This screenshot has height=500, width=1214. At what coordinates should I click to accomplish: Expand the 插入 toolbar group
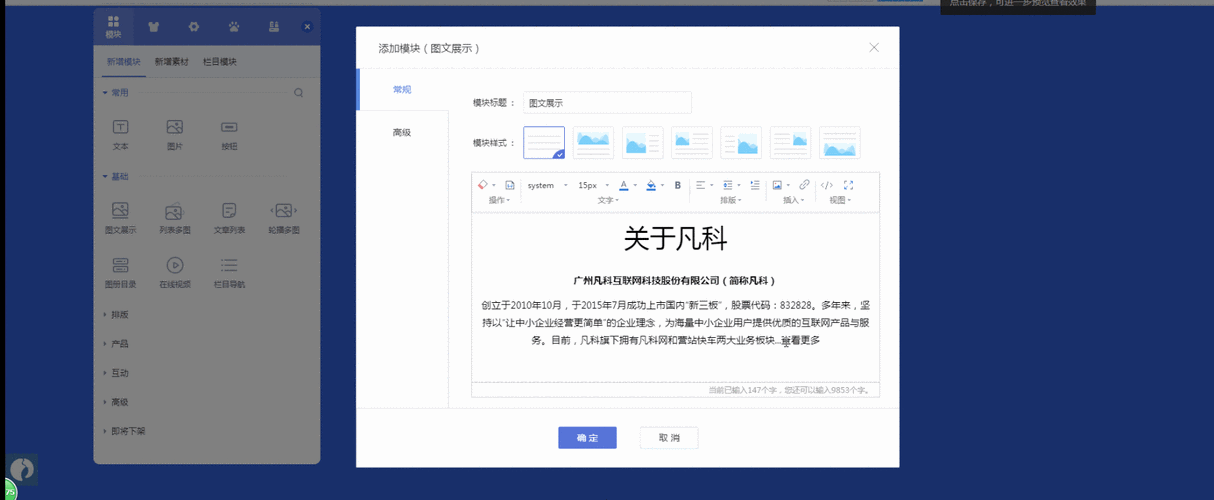pos(793,200)
